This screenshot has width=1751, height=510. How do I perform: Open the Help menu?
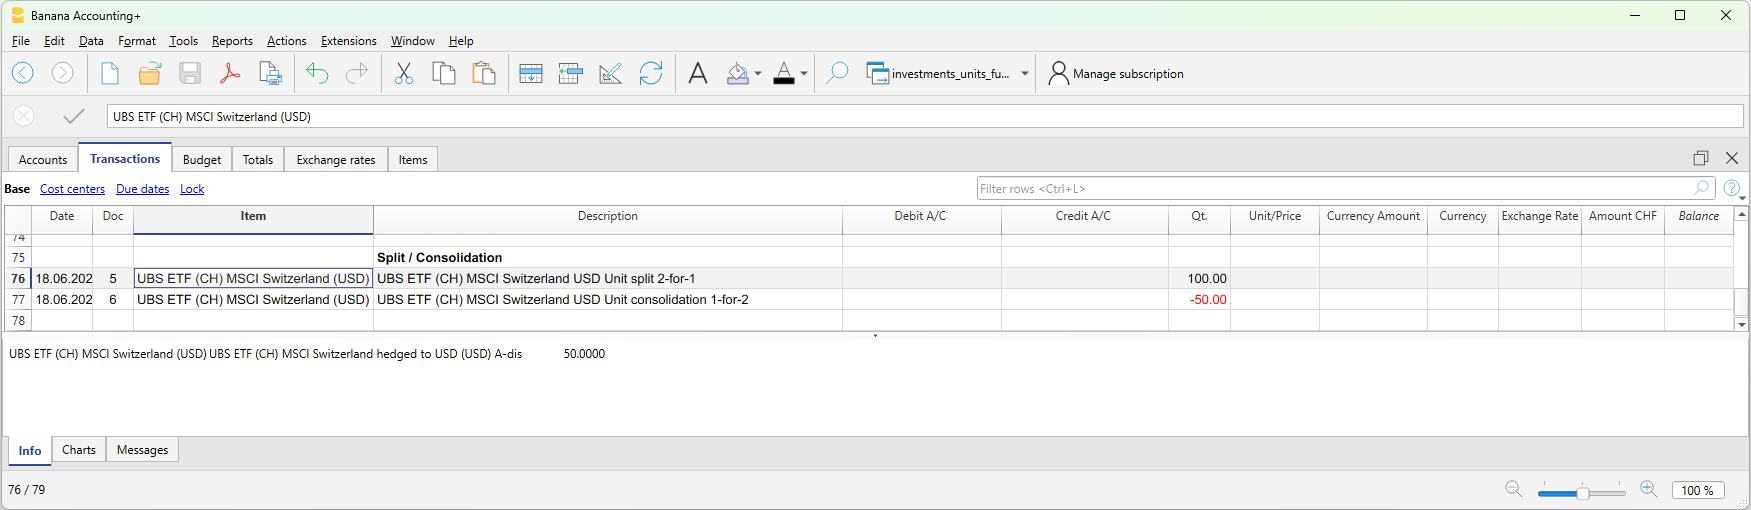pos(461,41)
